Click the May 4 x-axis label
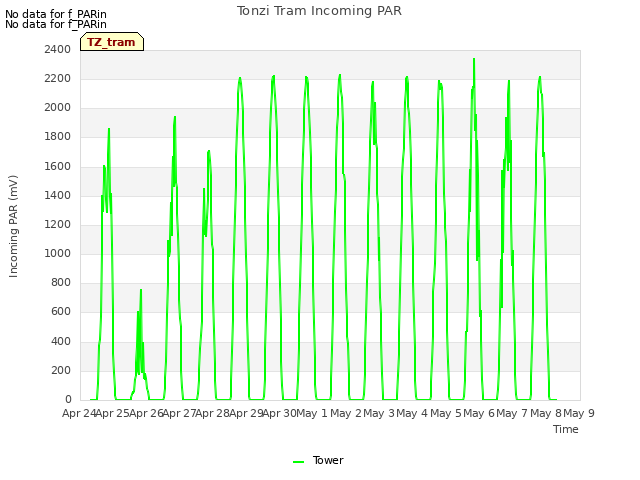Screen dimensions: 640x480 (x=412, y=413)
